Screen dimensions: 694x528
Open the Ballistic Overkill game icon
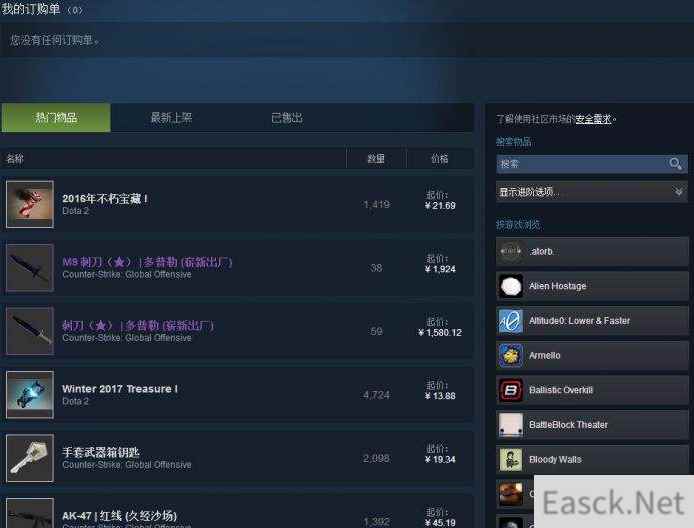[x=511, y=390]
